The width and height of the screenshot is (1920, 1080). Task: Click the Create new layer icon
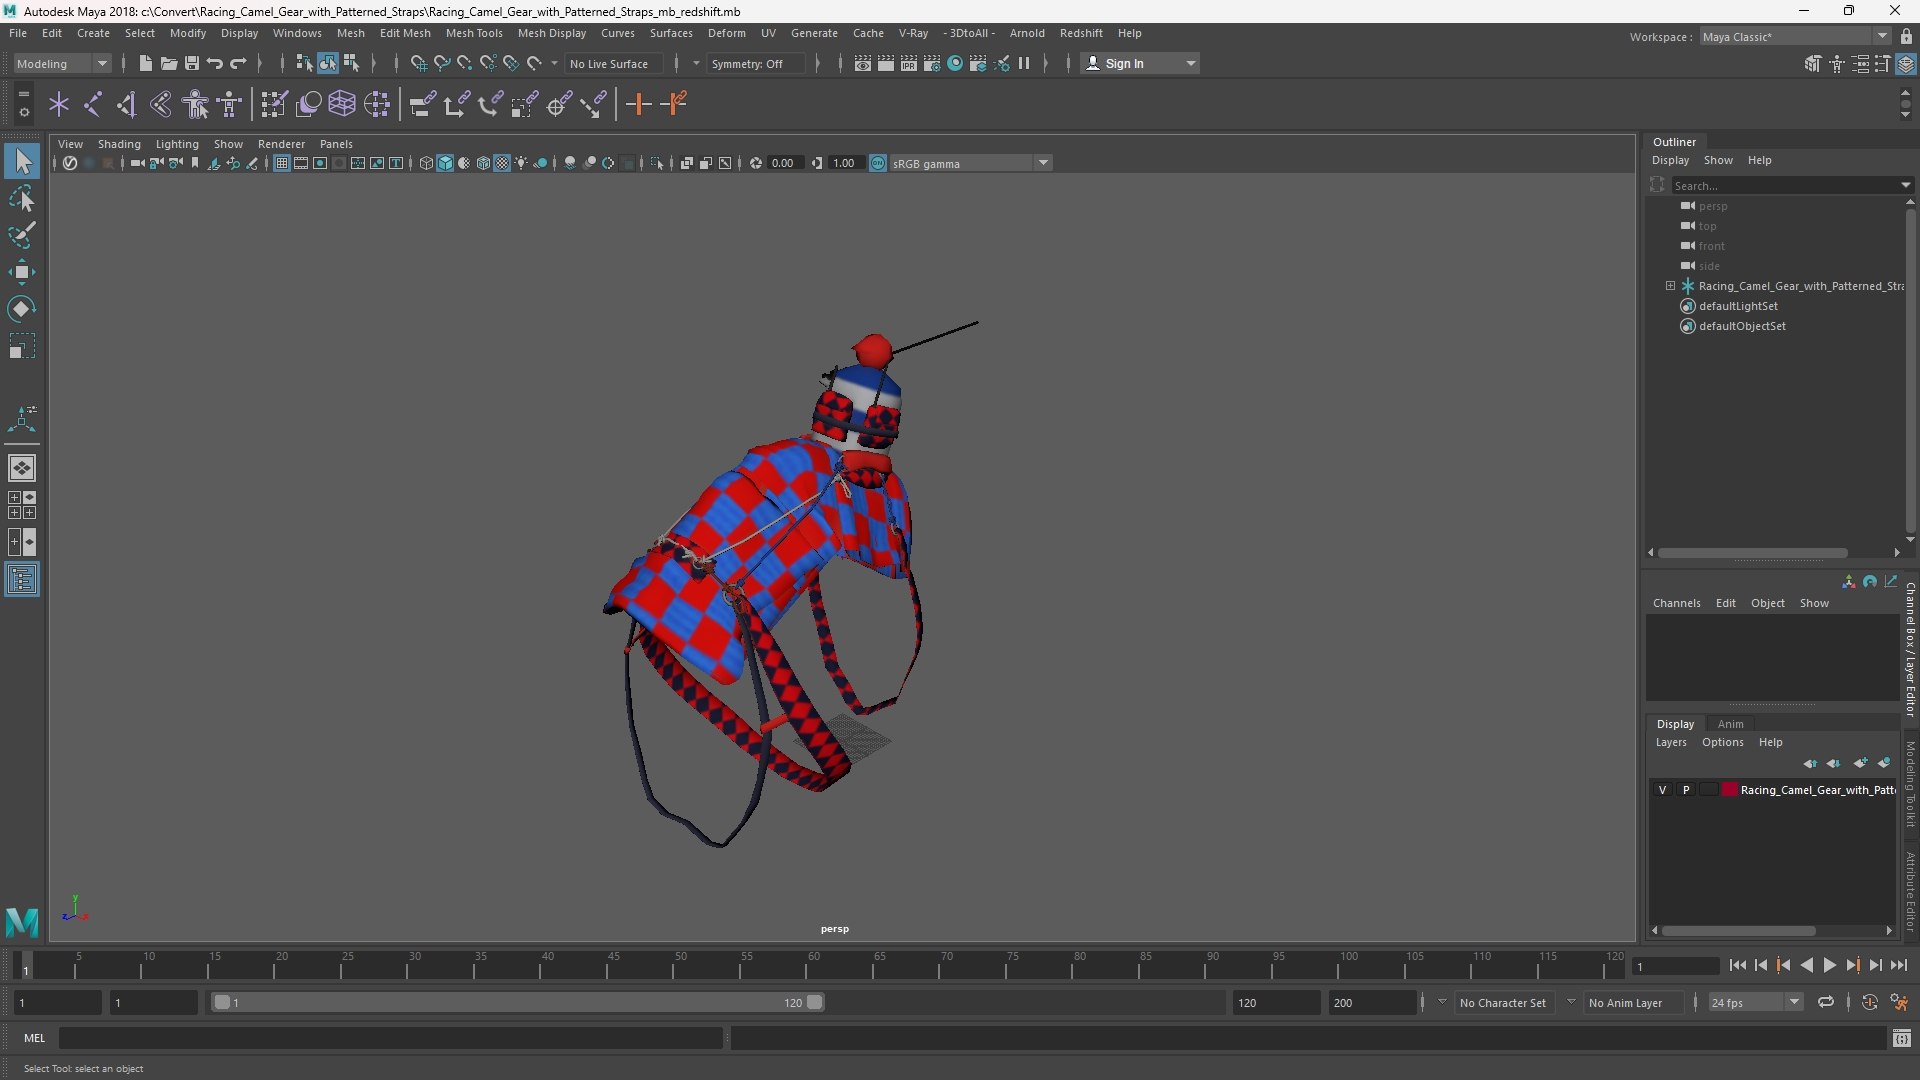pos(1860,763)
